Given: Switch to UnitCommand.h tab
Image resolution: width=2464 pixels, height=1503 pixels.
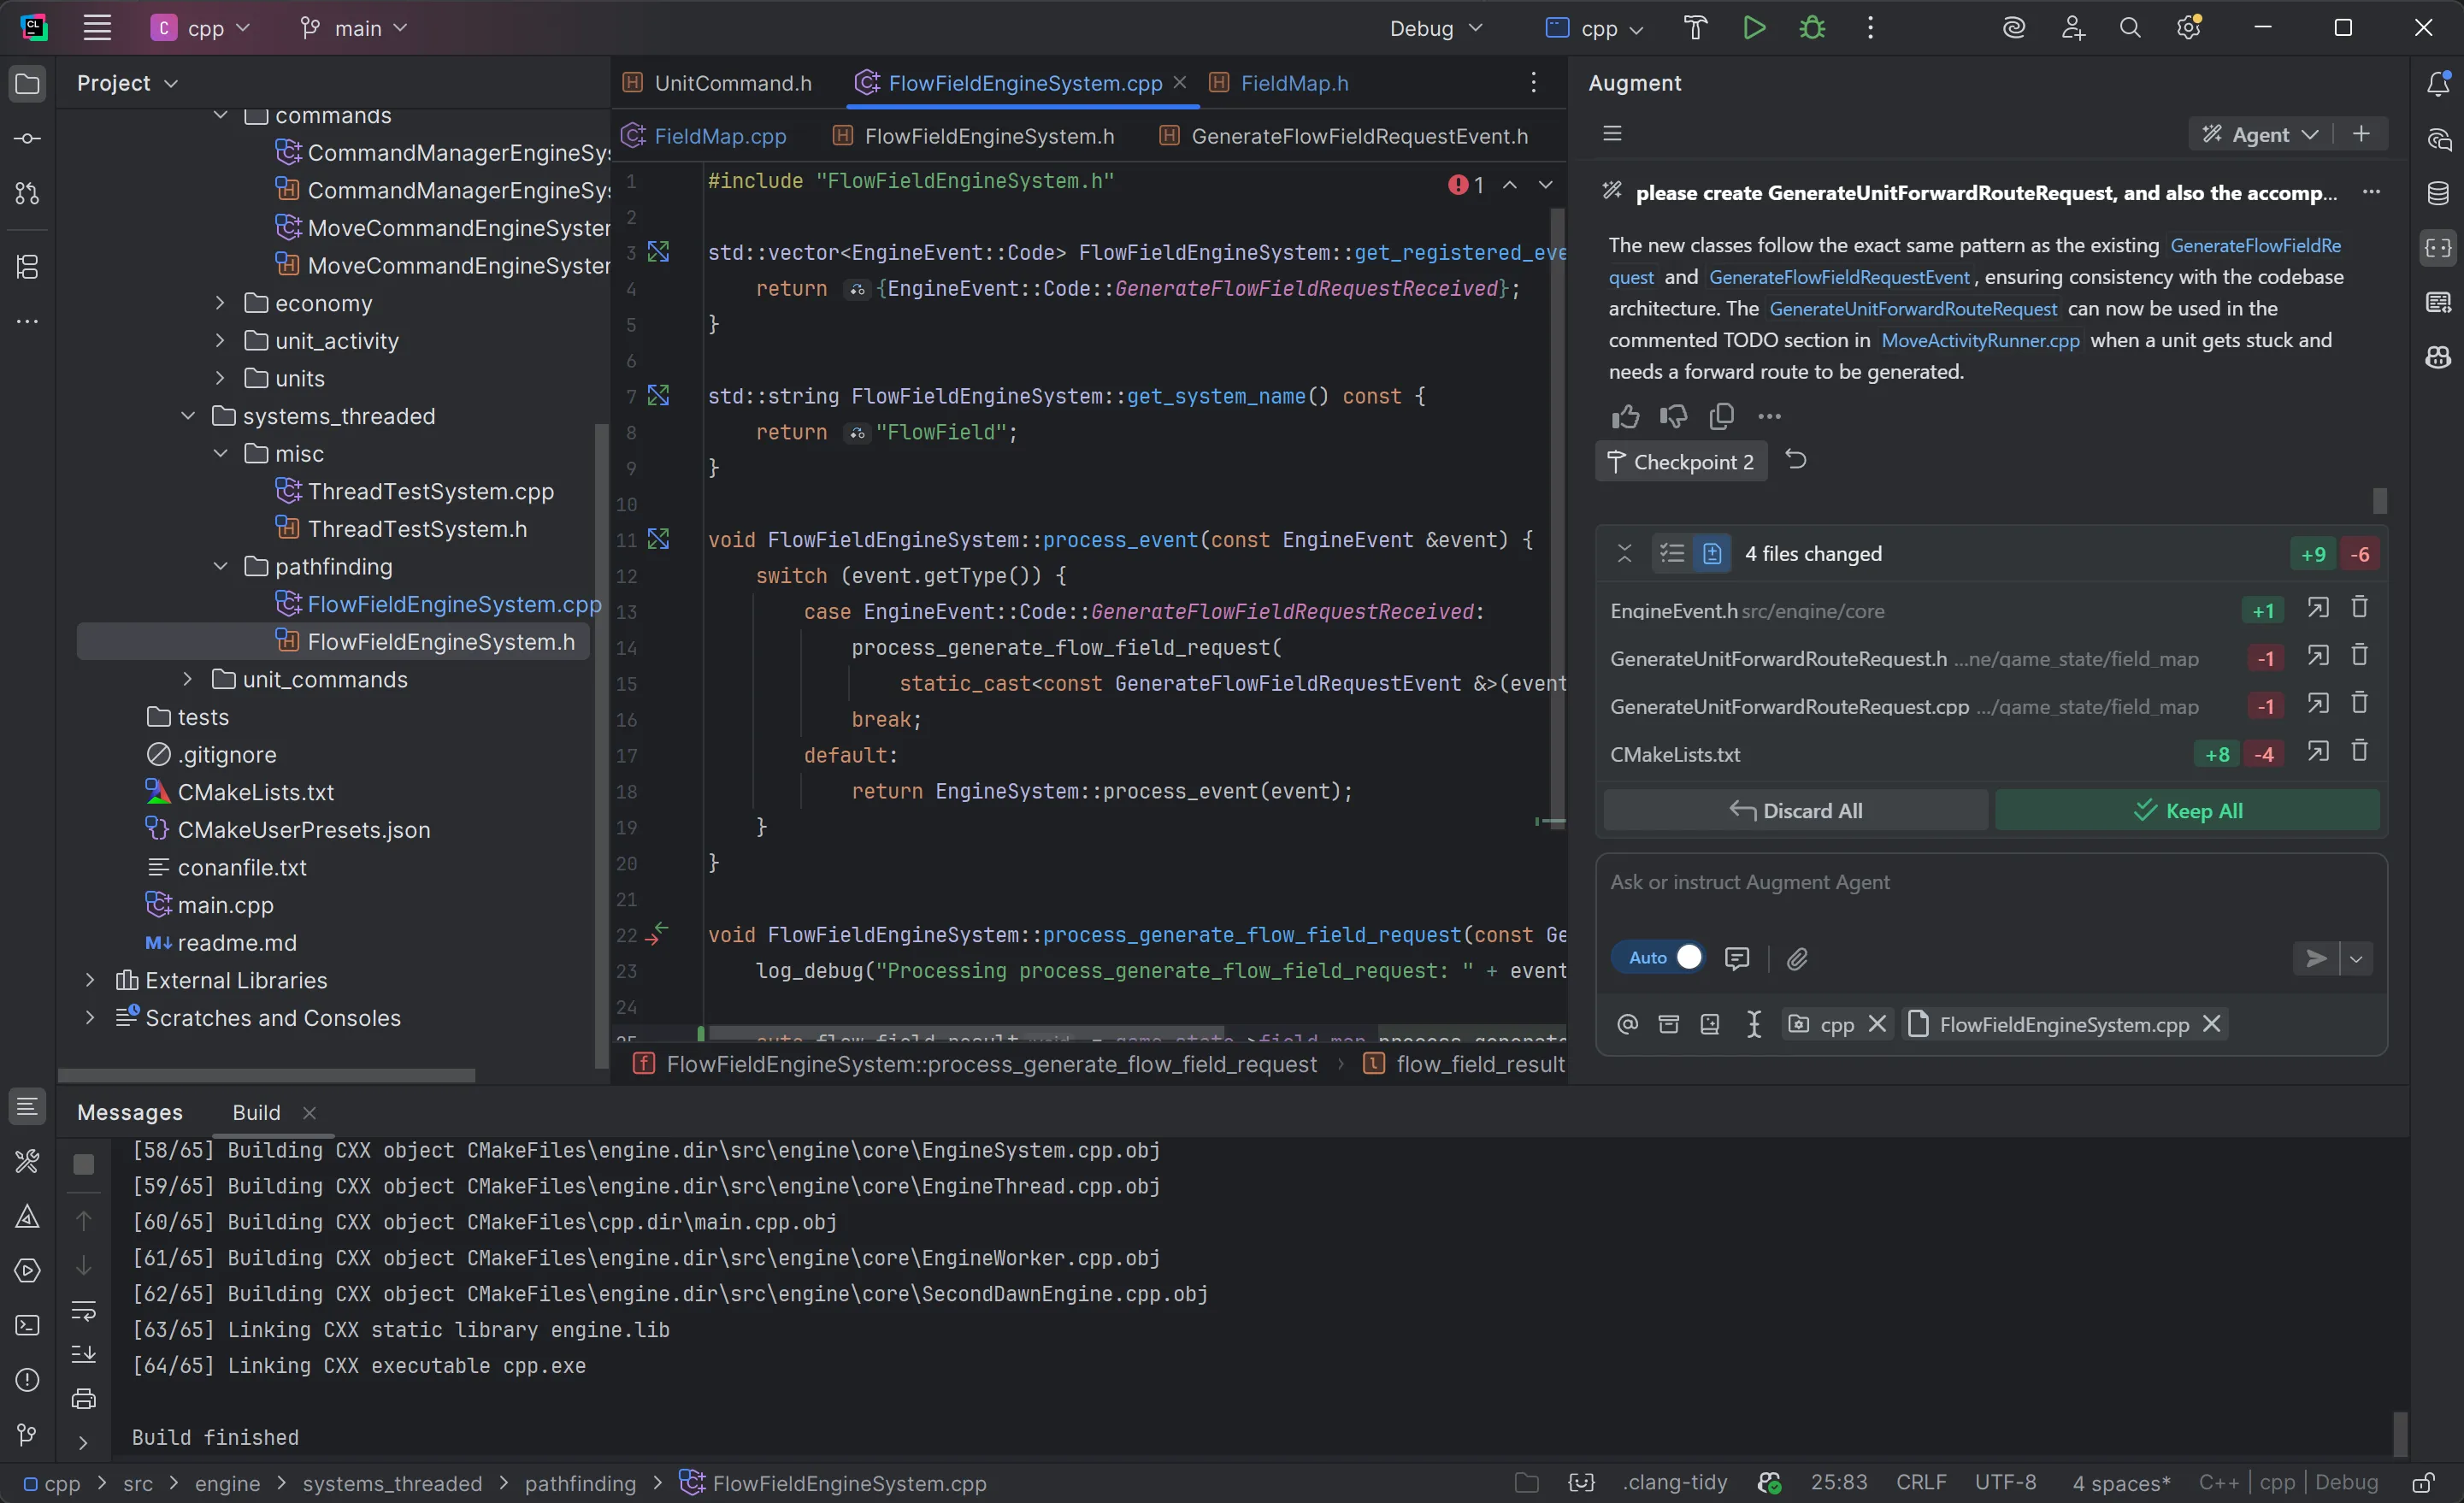Looking at the screenshot, I should click(717, 83).
